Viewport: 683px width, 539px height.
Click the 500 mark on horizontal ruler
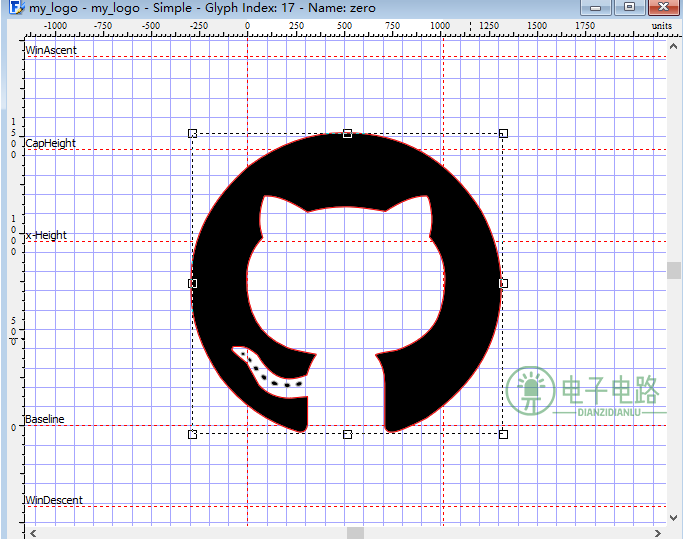tap(344, 26)
